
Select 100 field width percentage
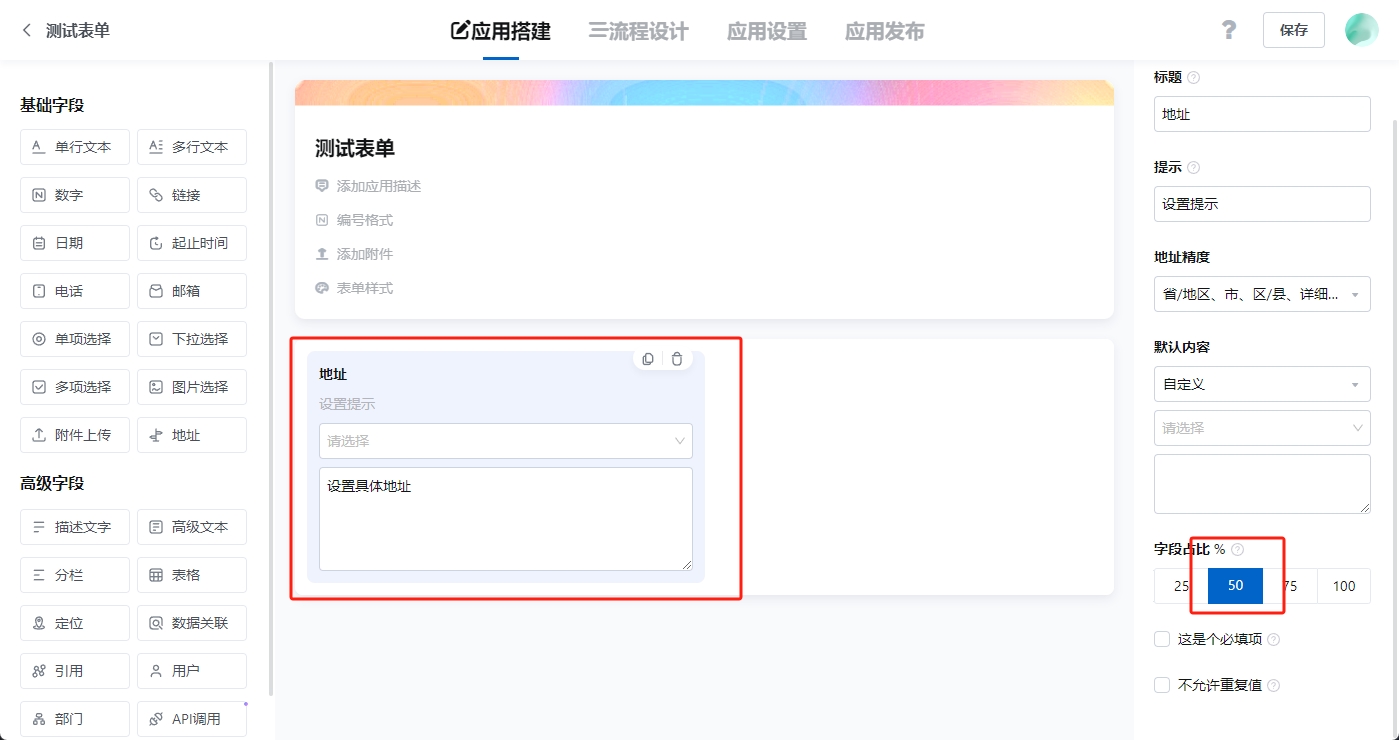(x=1343, y=586)
